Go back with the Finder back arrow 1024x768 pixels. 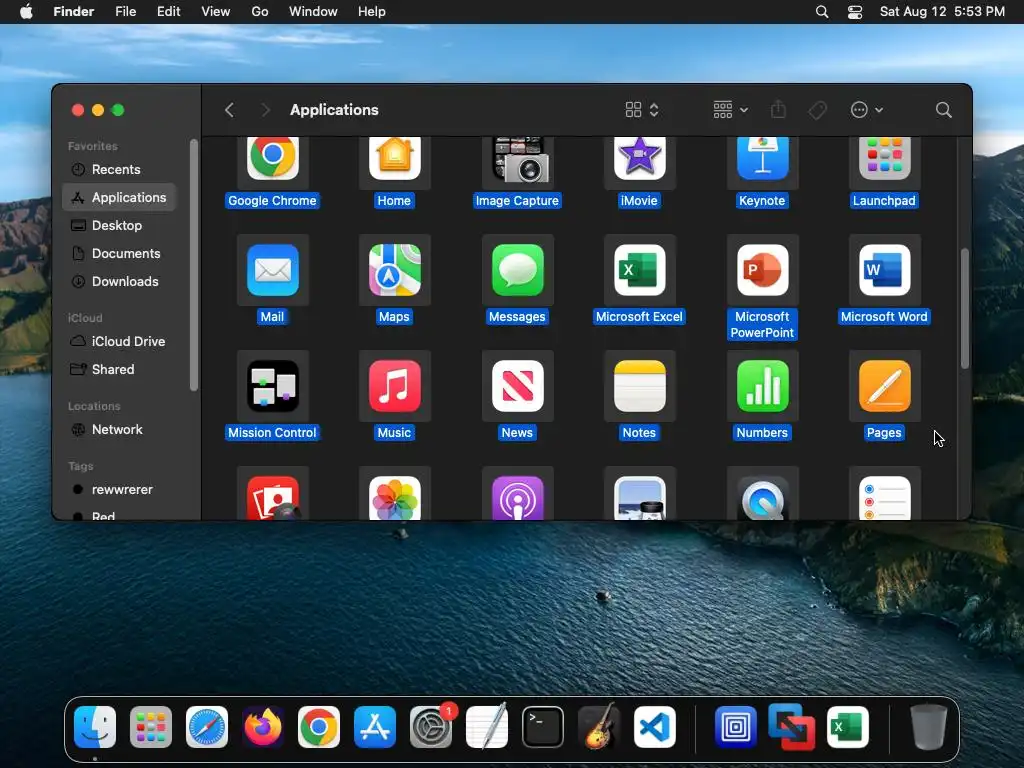tap(229, 110)
